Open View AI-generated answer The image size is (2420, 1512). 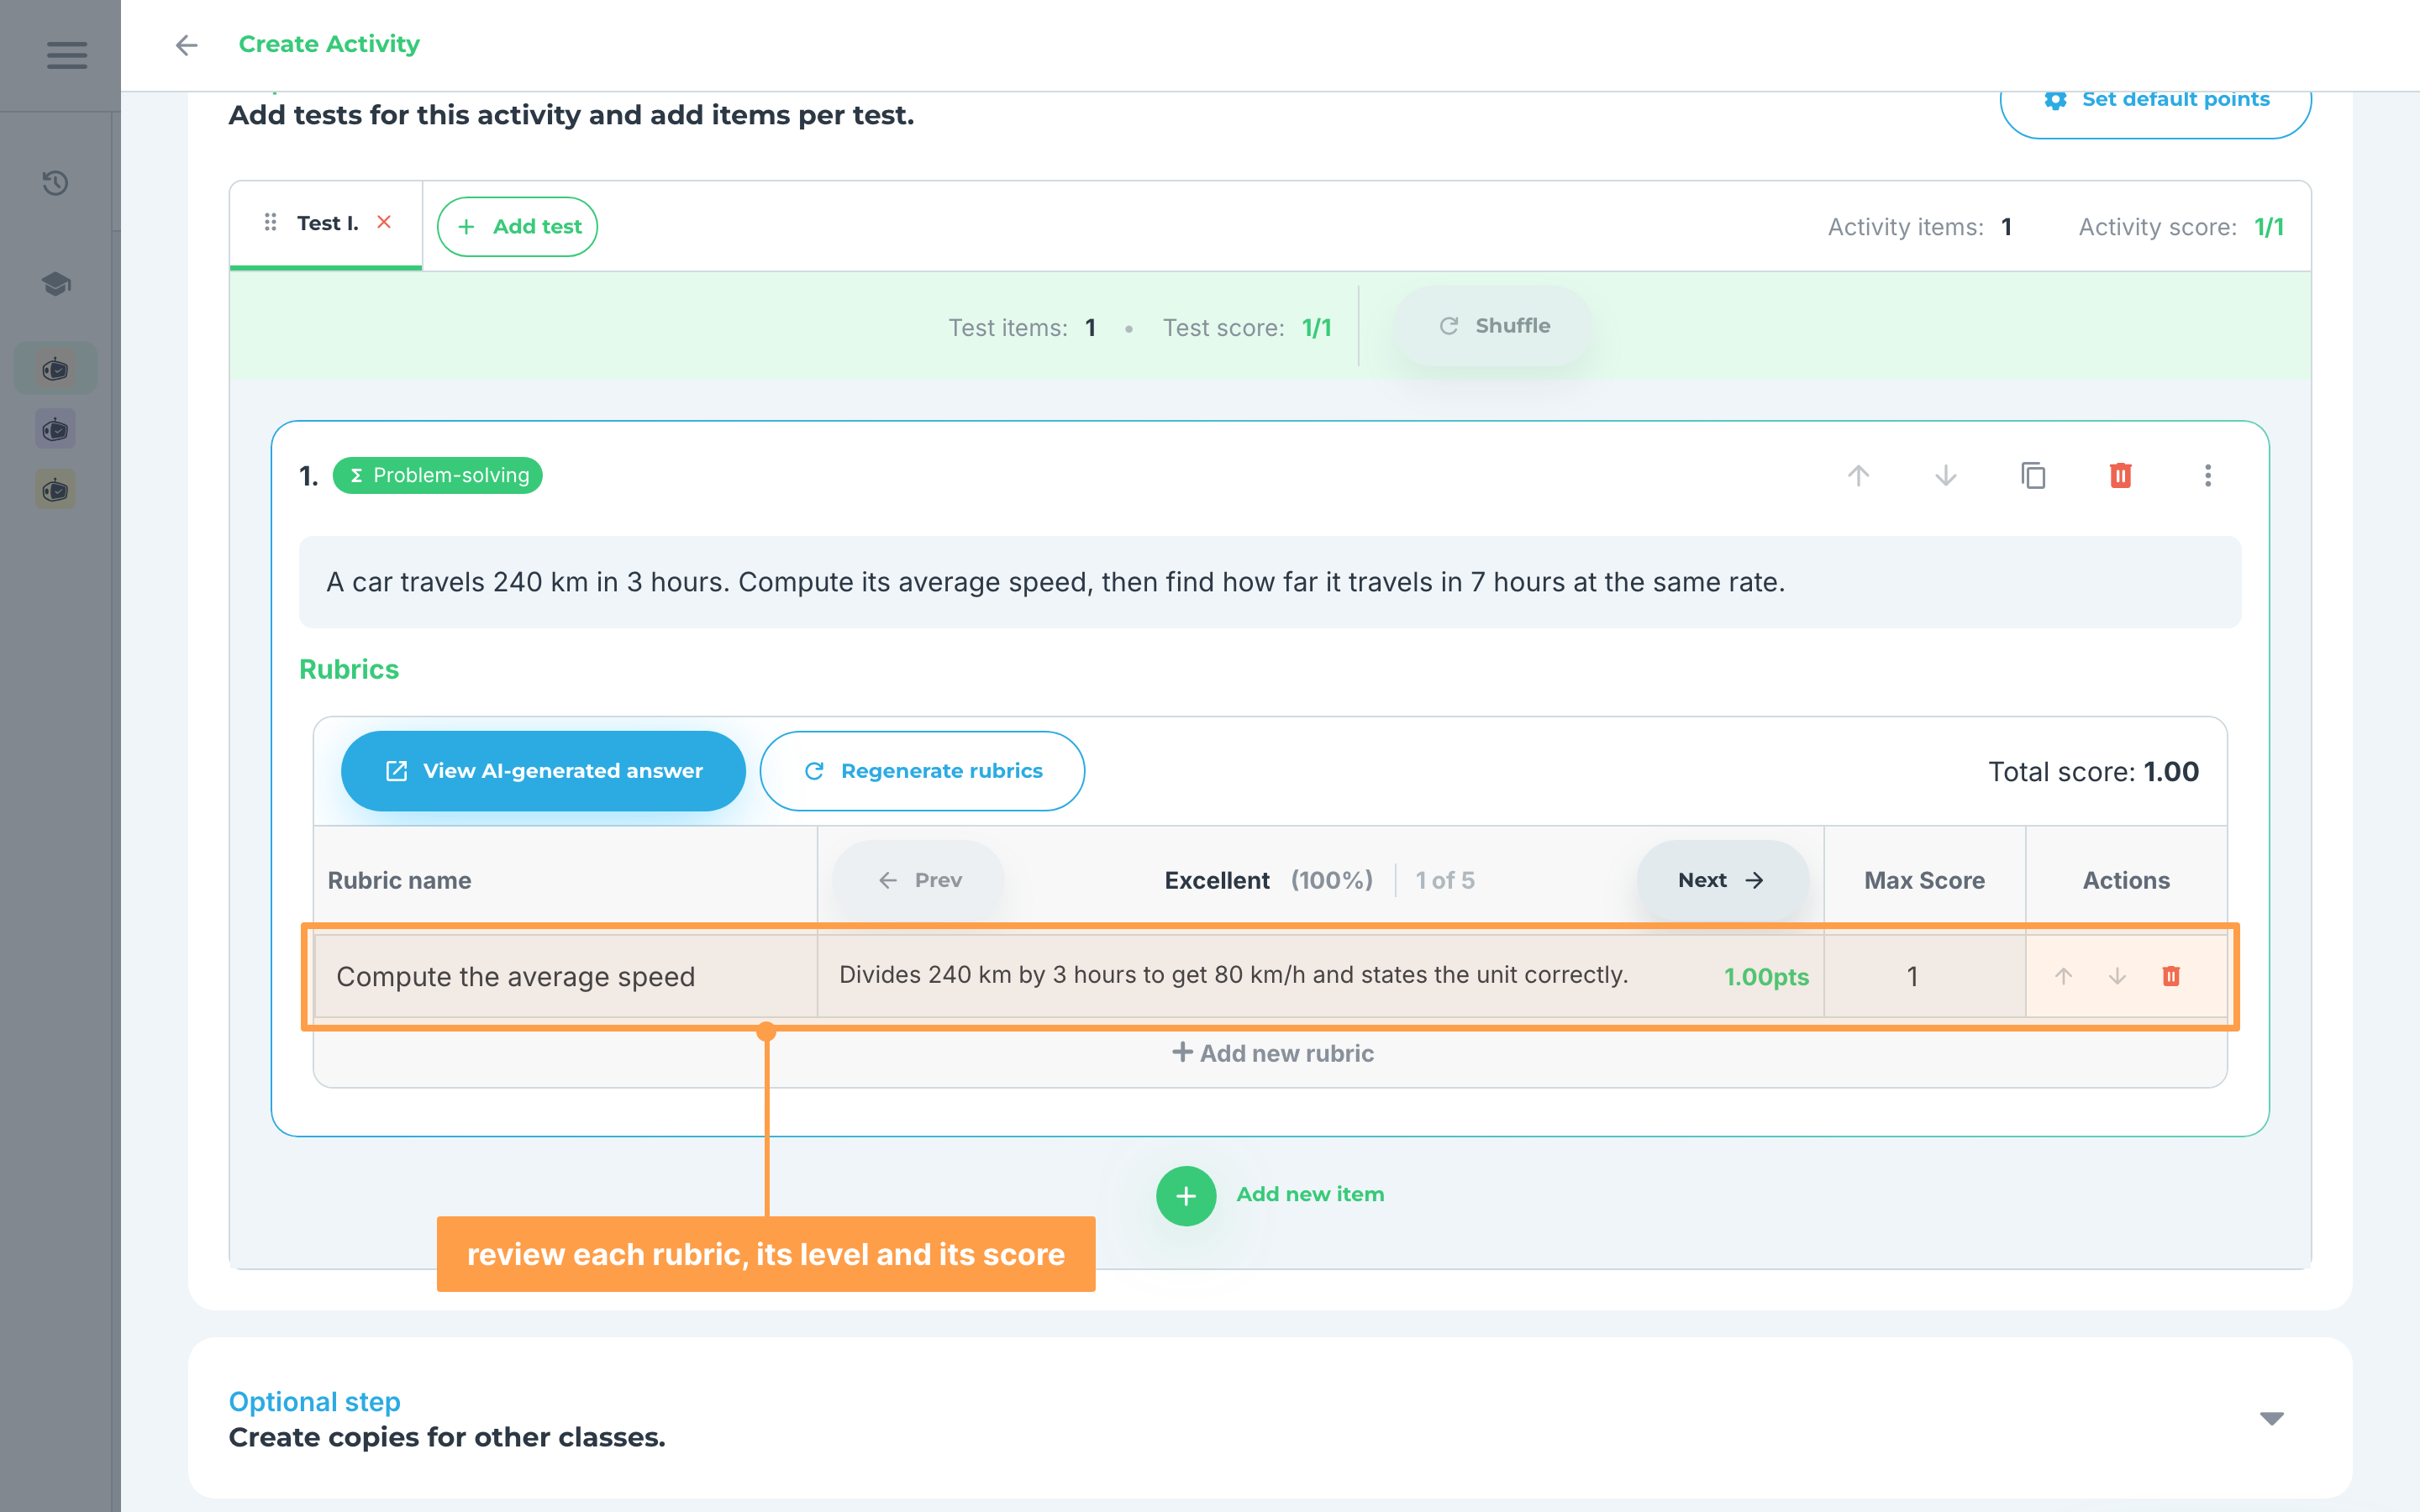[543, 771]
